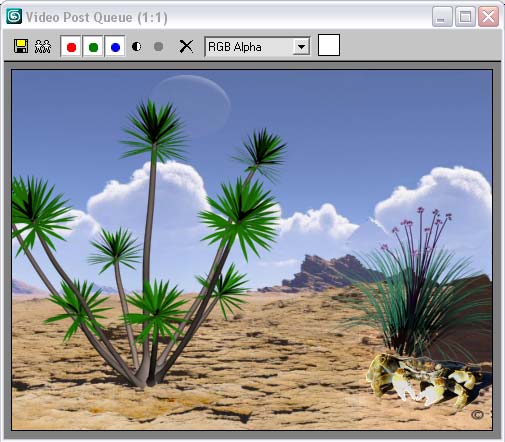Open the RGB Alpha channel dropdown

pos(257,47)
